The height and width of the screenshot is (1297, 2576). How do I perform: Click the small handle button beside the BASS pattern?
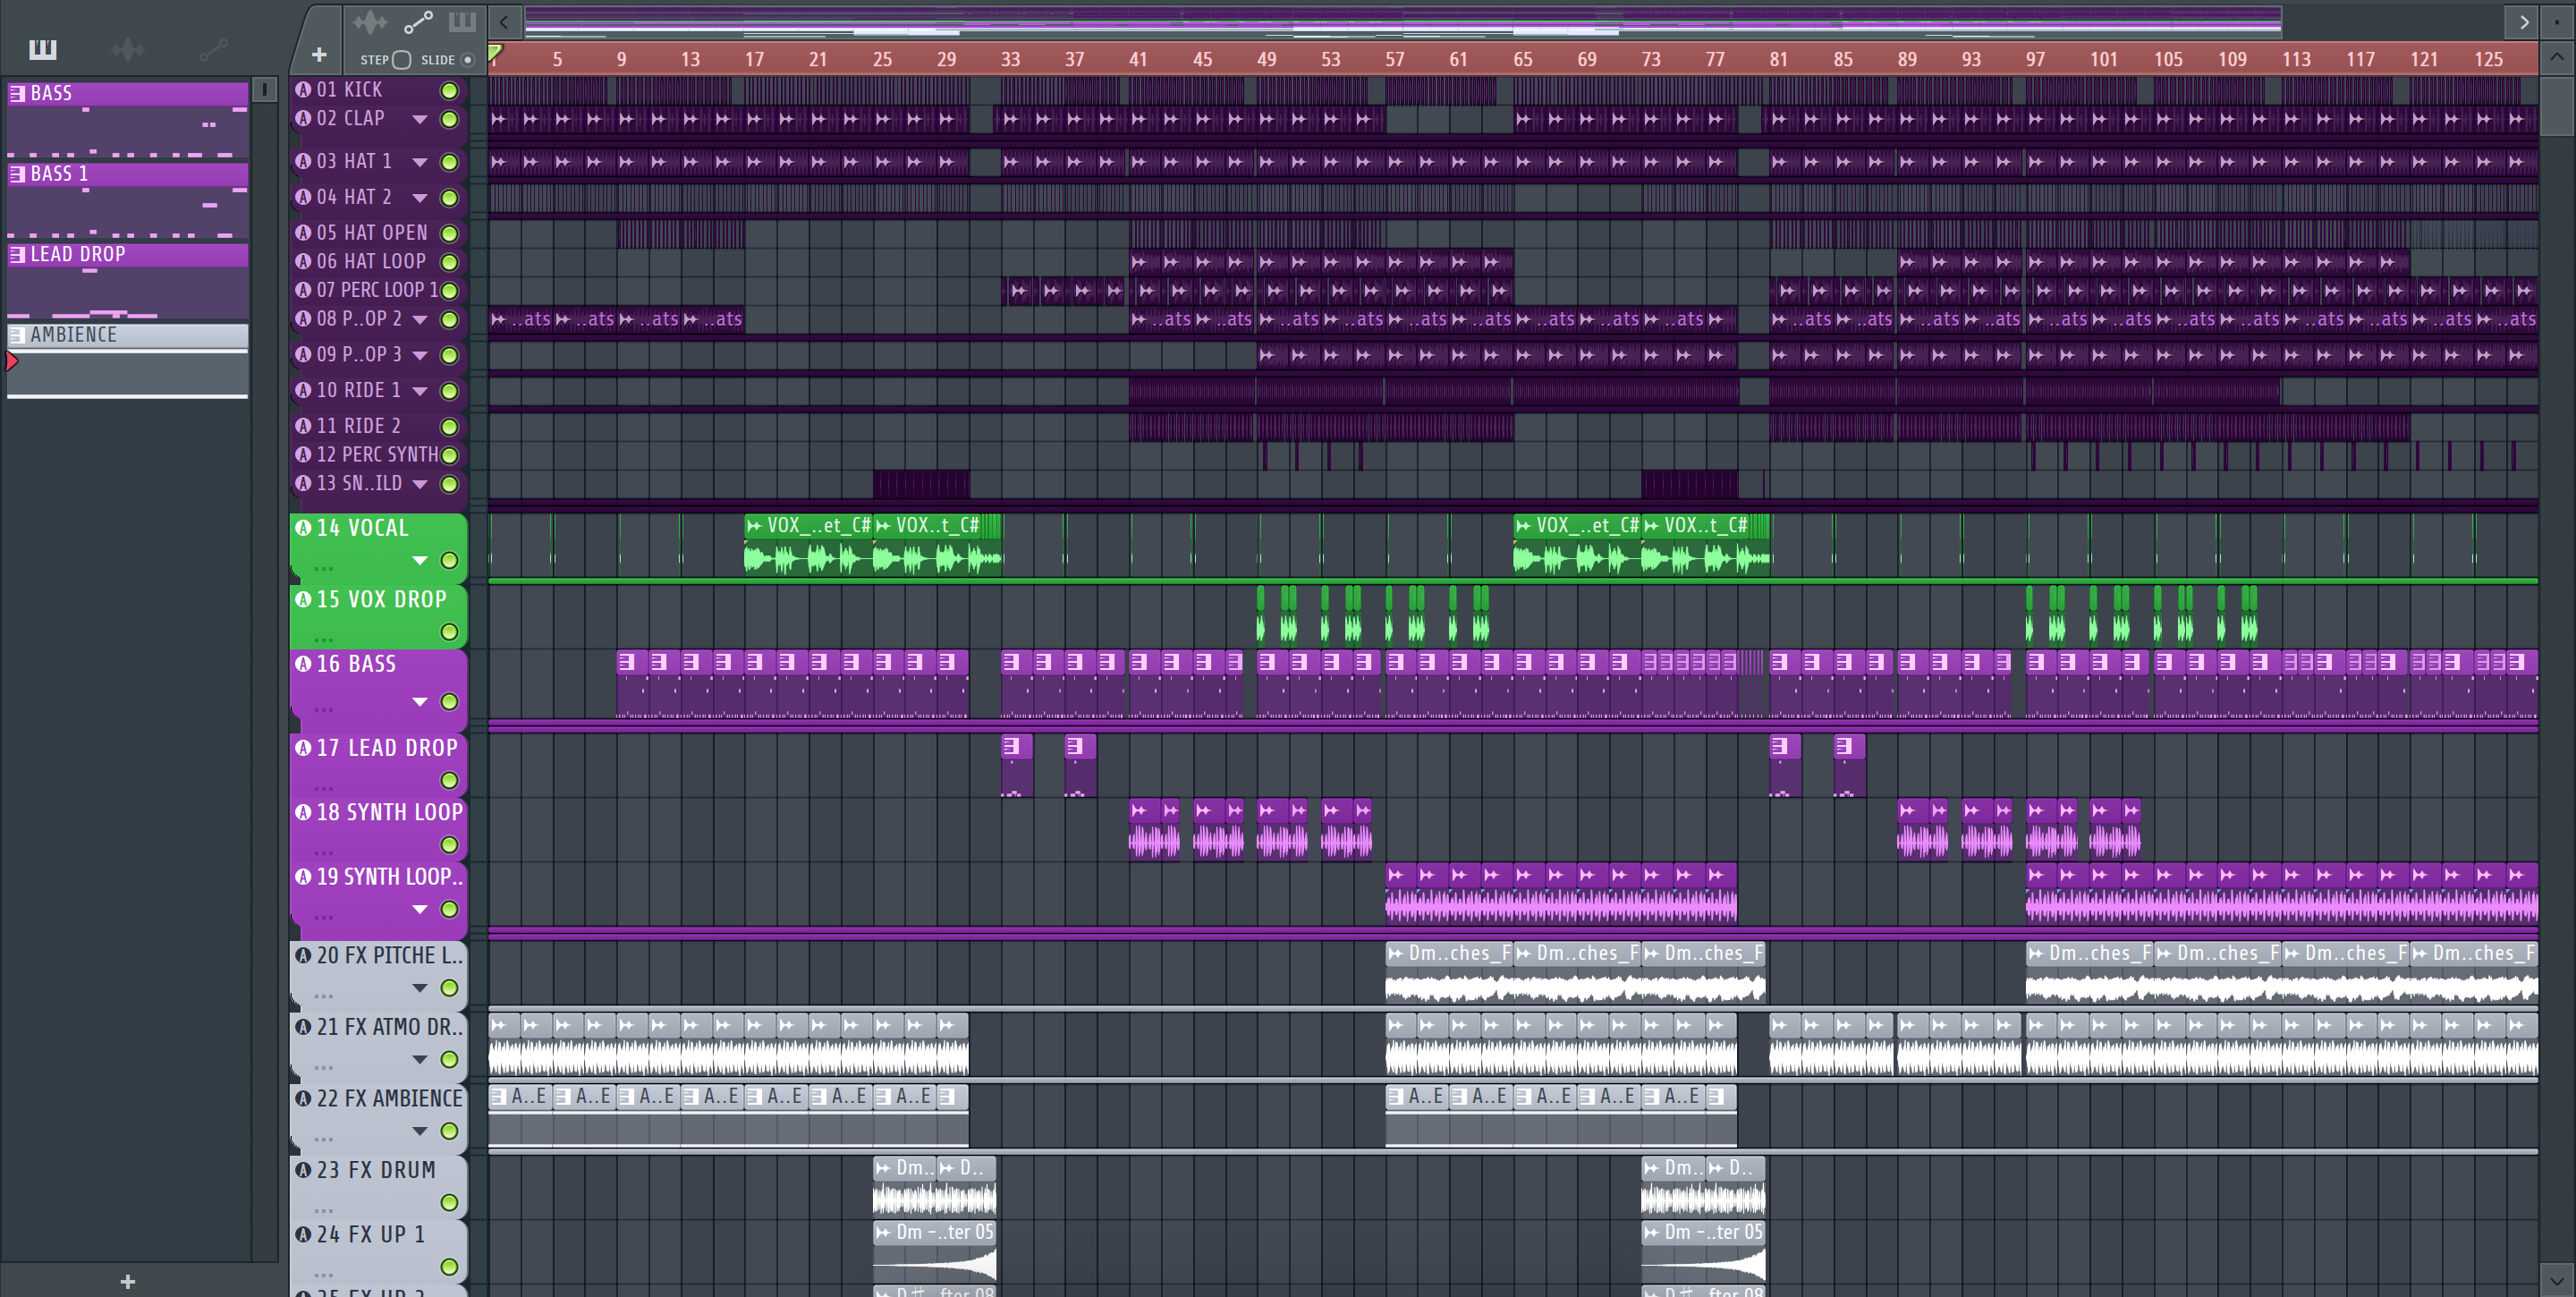tap(264, 90)
